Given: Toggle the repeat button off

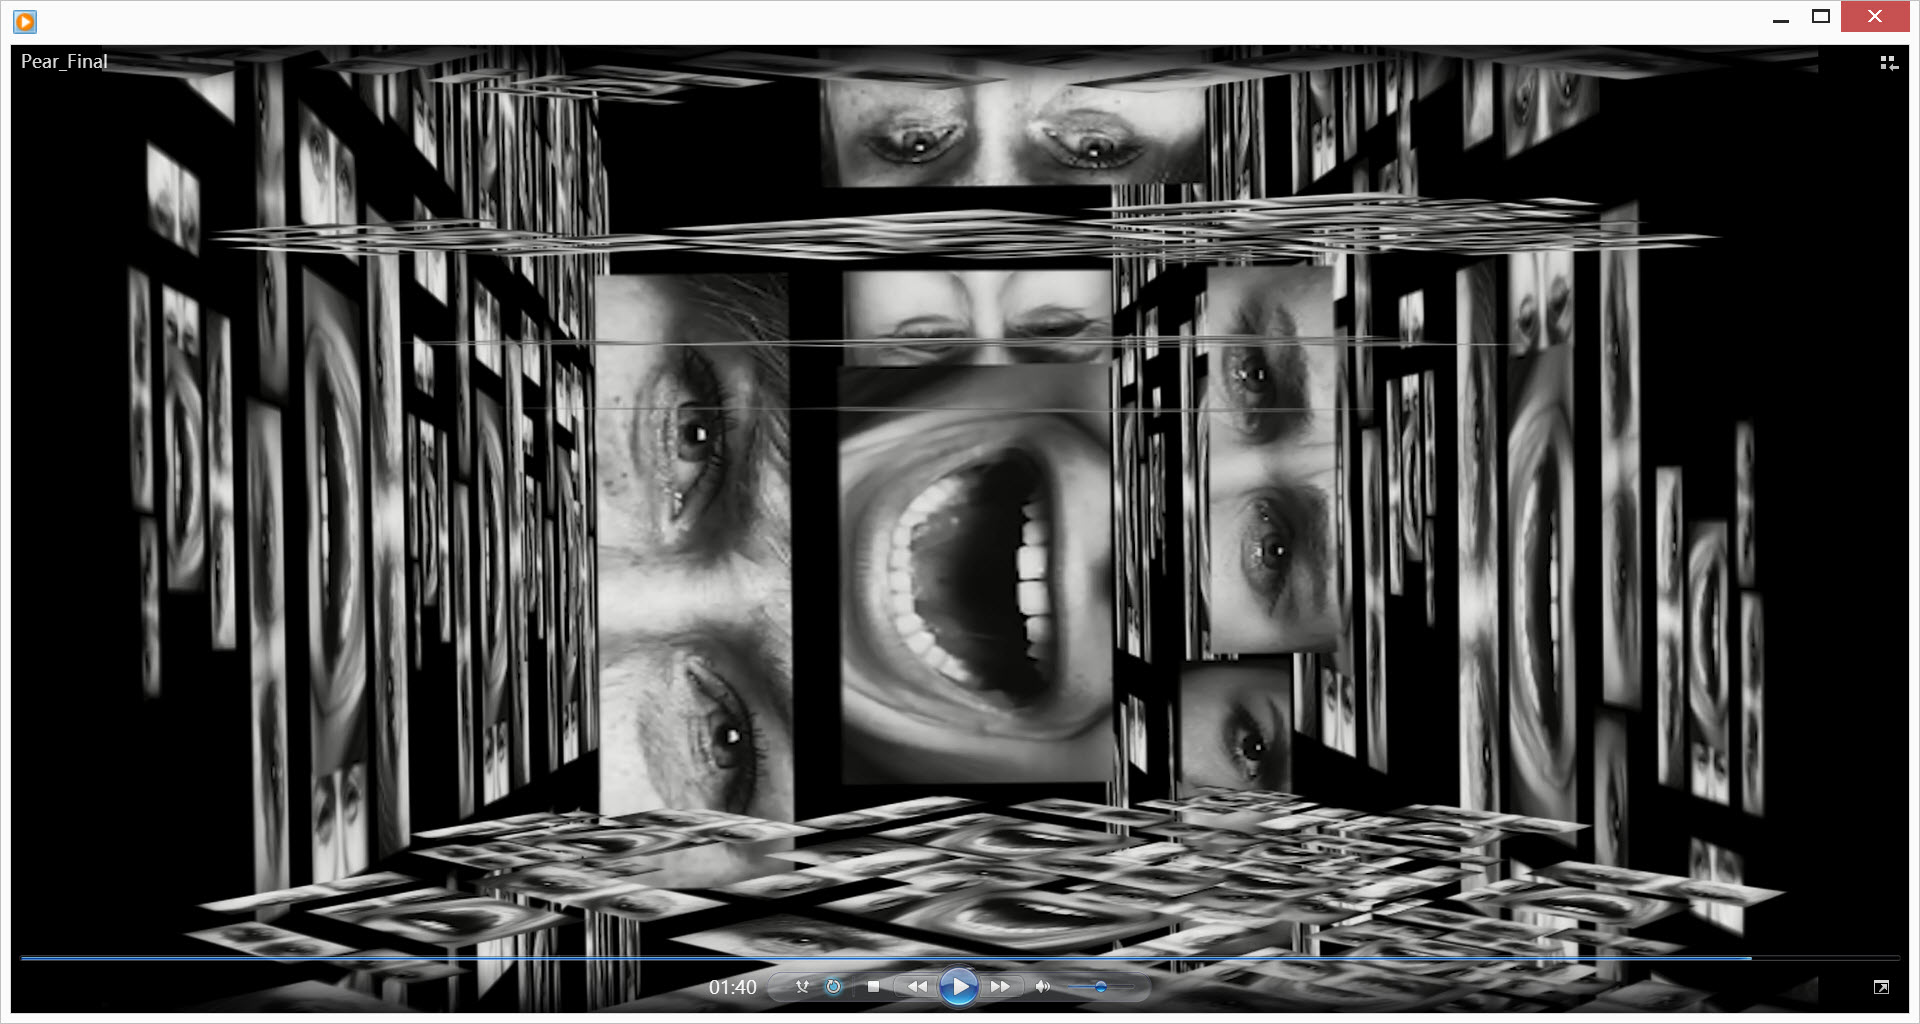Looking at the screenshot, I should 833,987.
